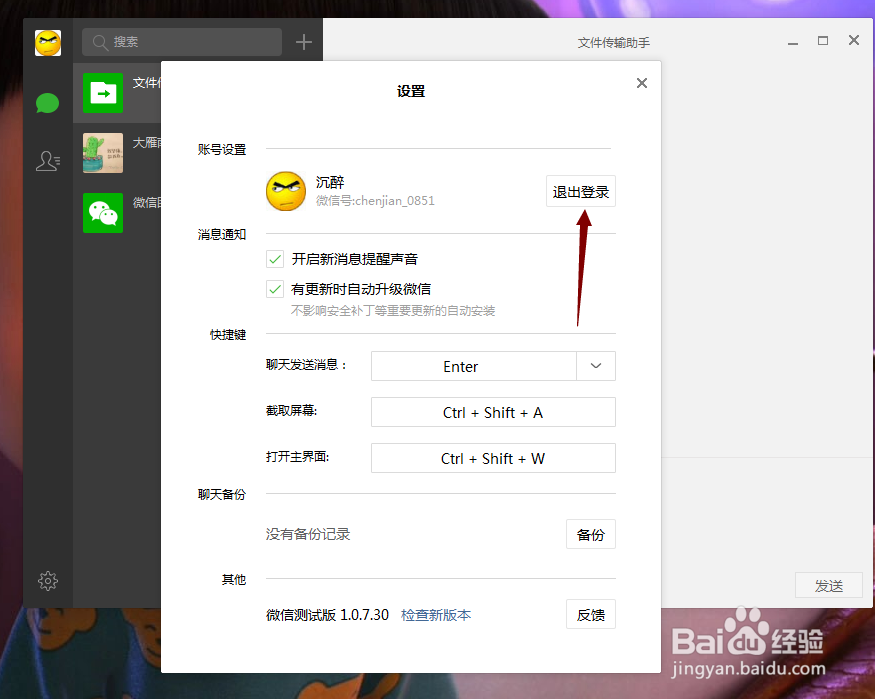Click 退出登录 to log out
The image size is (875, 699).
[x=580, y=190]
